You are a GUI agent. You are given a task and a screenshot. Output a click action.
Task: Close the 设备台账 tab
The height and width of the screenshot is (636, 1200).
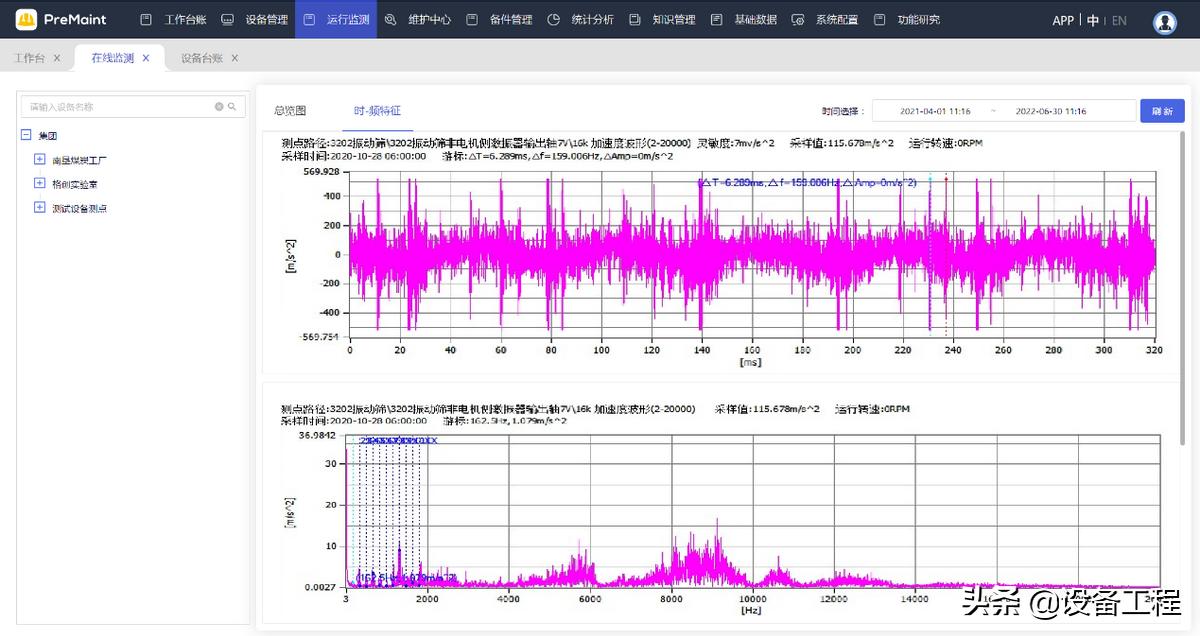point(235,58)
